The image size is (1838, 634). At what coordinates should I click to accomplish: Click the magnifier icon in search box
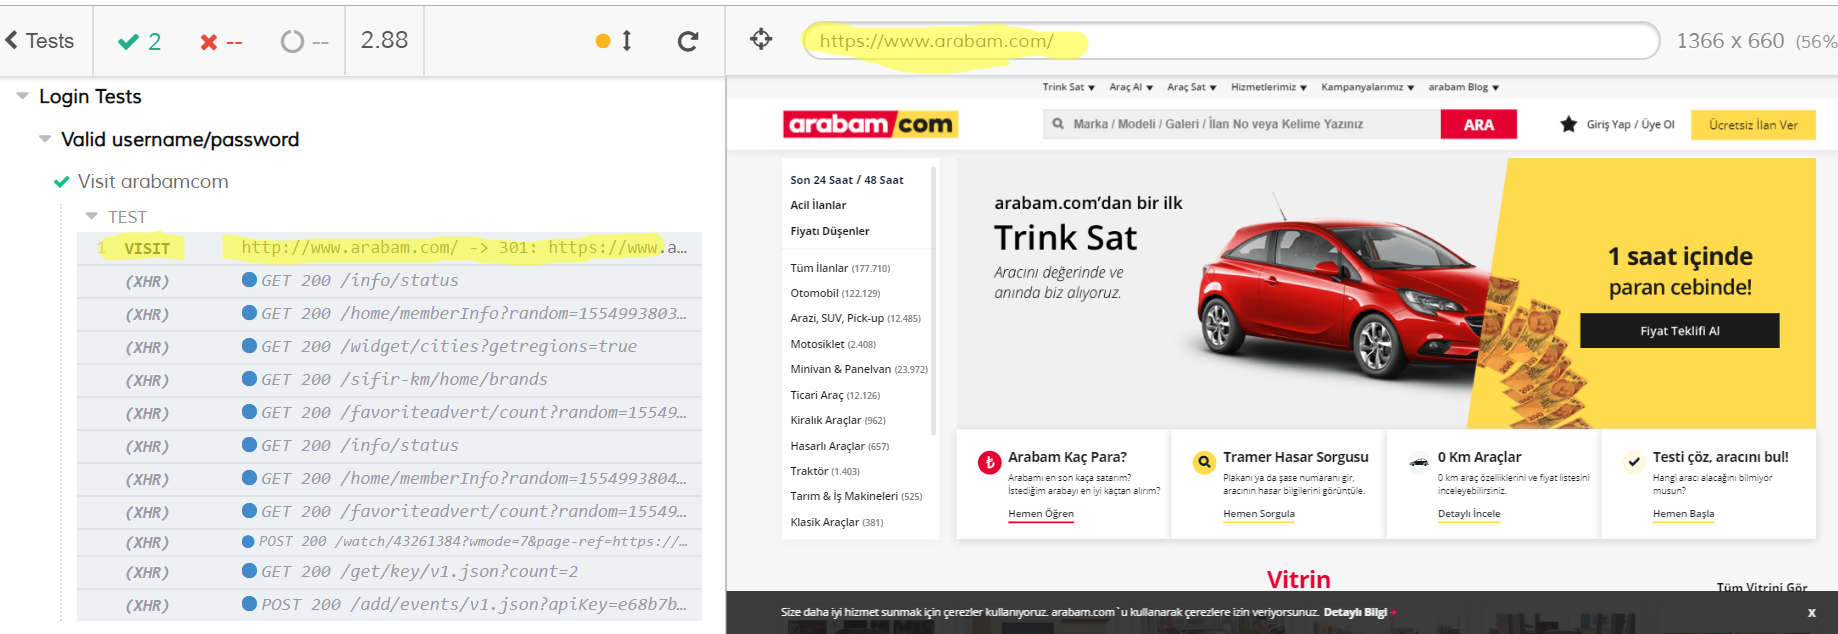point(1058,124)
